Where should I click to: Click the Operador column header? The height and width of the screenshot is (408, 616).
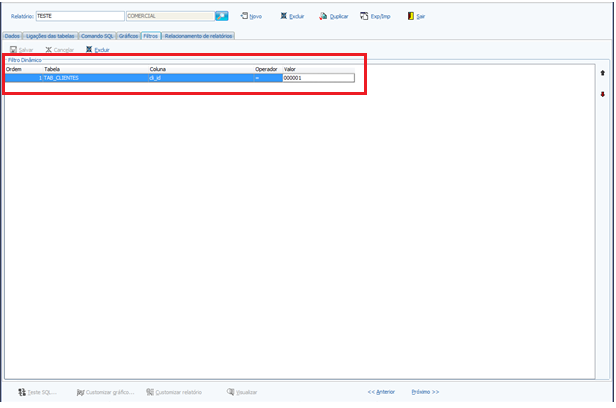(x=268, y=69)
